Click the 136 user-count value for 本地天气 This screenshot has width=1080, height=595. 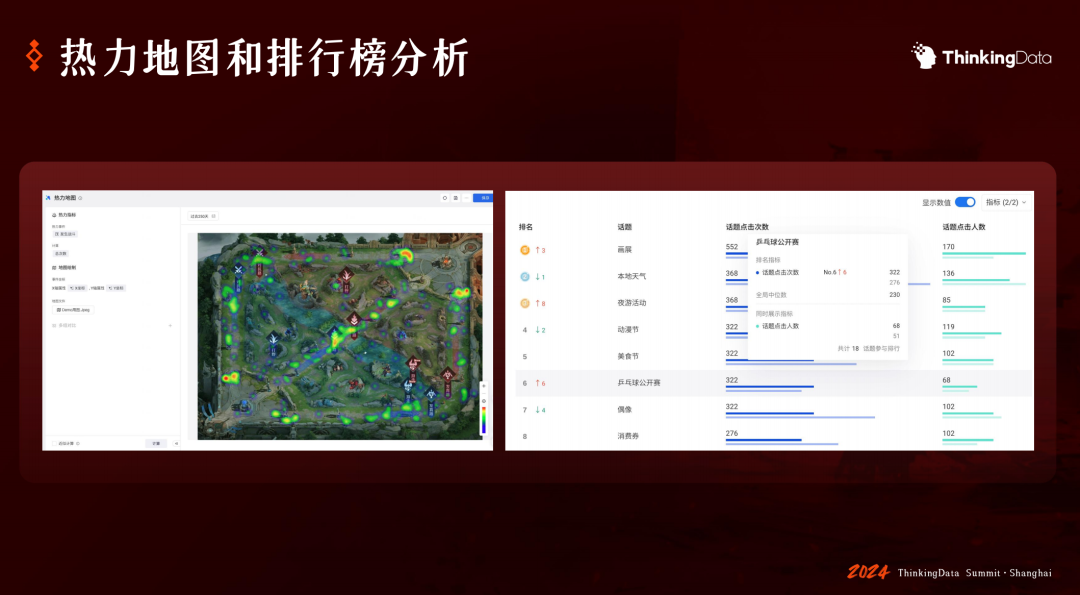click(x=948, y=273)
